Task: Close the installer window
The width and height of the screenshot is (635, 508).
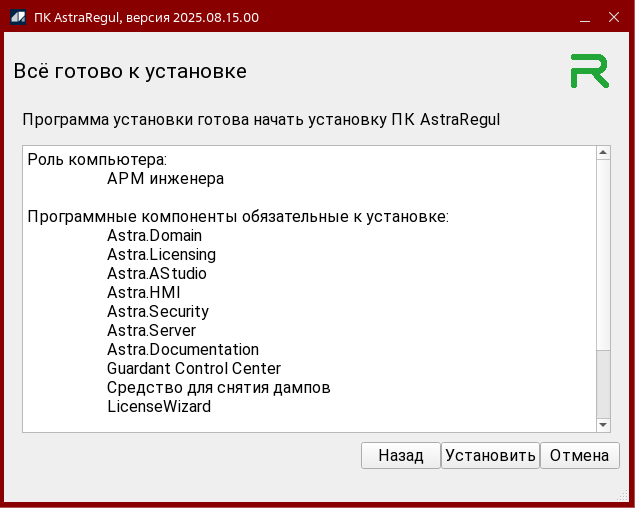Action: [612, 17]
